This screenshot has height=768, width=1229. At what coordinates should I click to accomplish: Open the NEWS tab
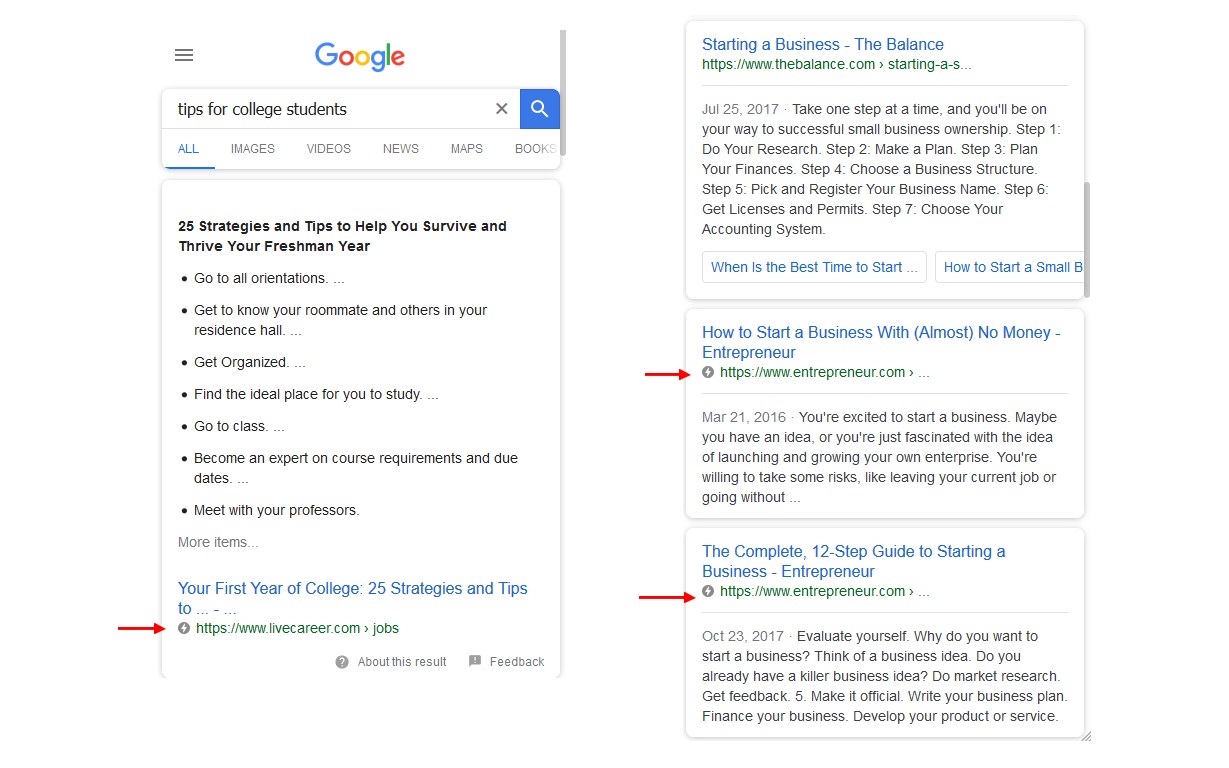(401, 149)
